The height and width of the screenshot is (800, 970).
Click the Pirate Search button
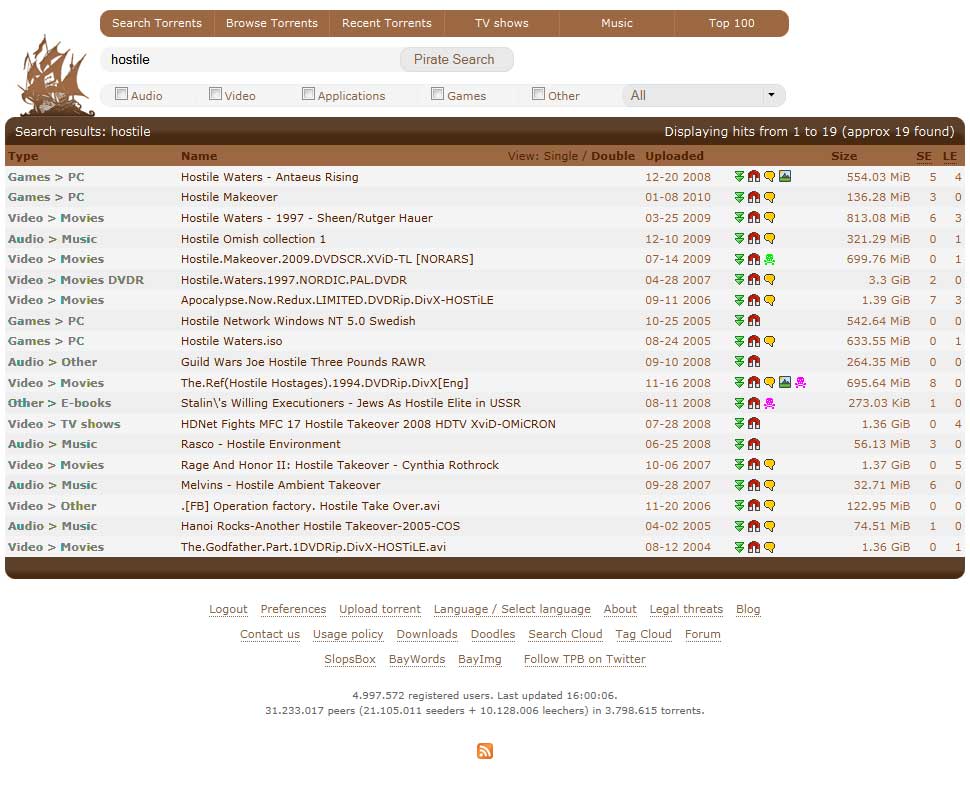click(x=456, y=59)
